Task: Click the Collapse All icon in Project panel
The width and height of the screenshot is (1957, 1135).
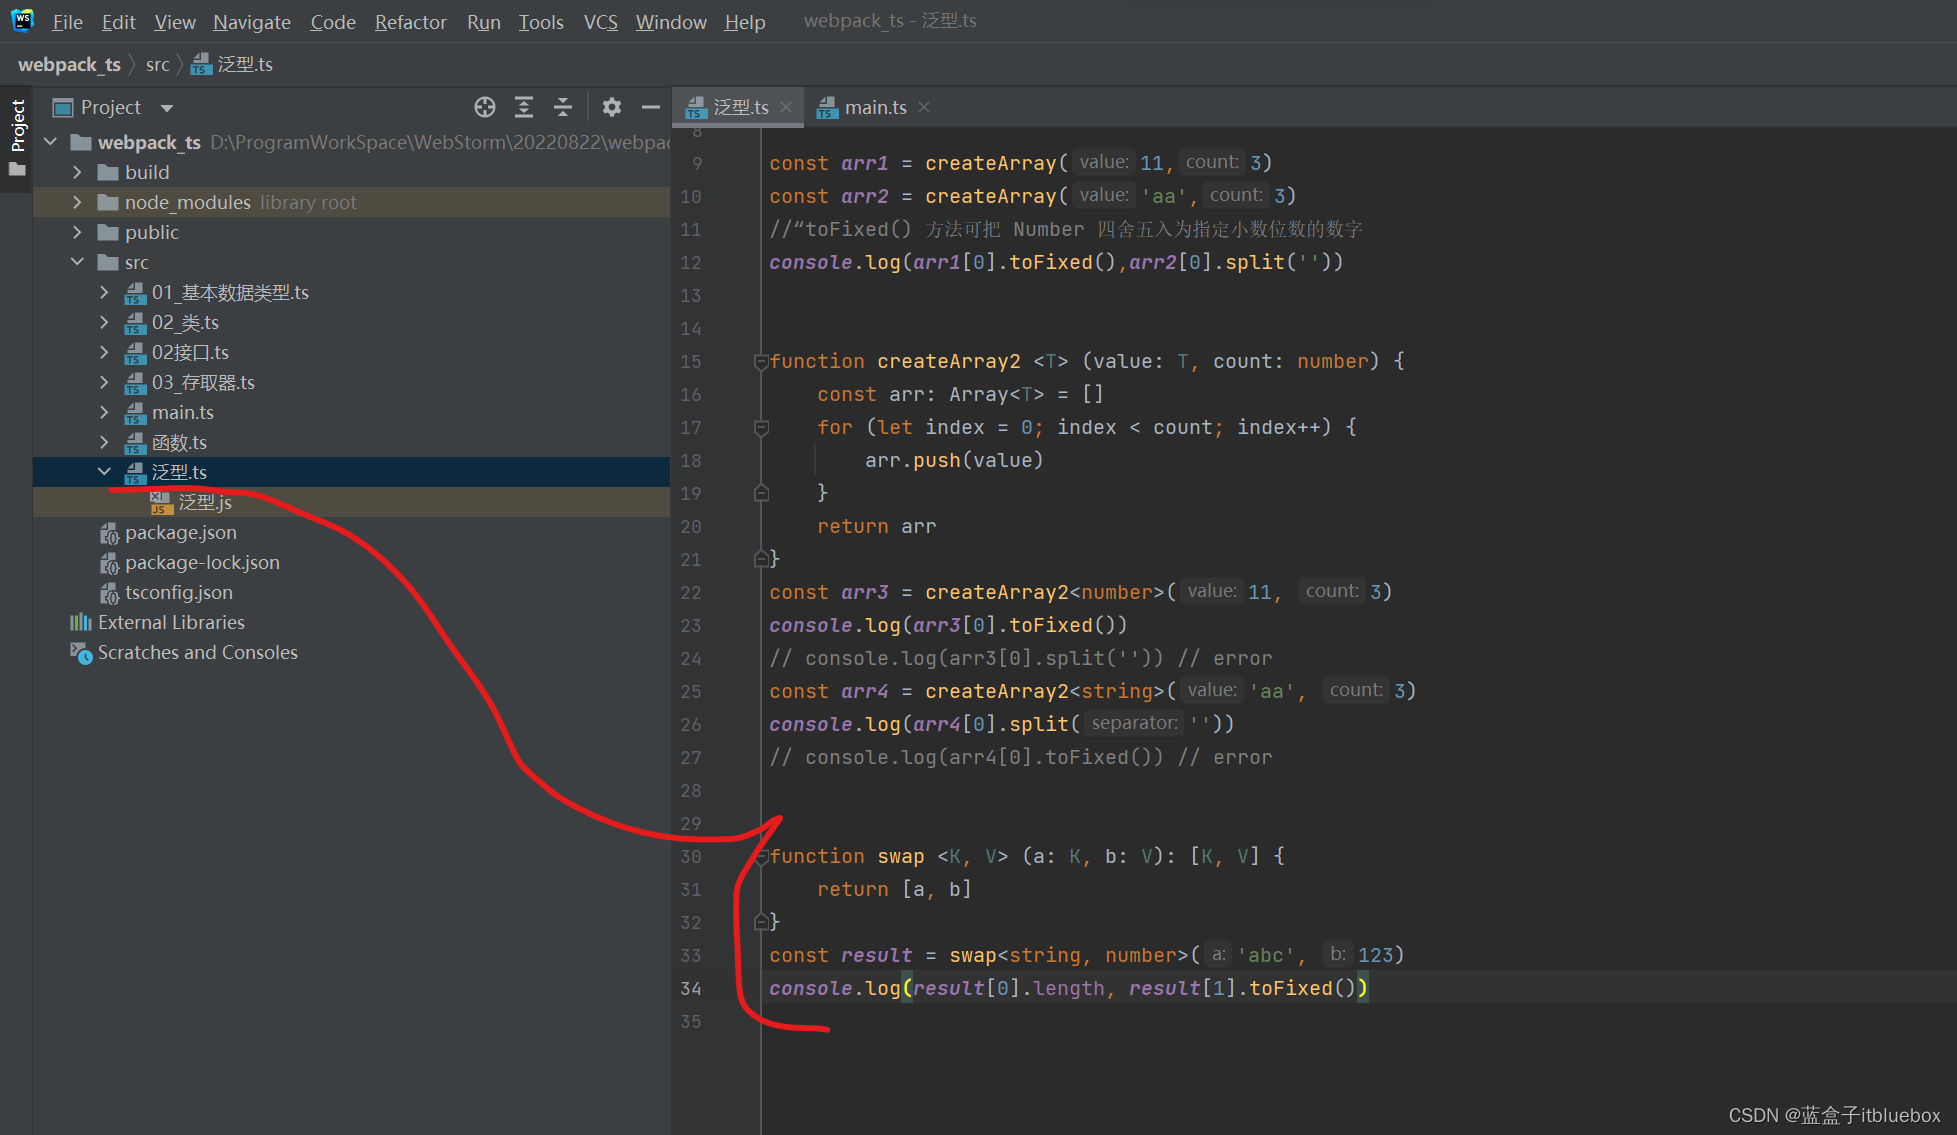Action: coord(563,107)
